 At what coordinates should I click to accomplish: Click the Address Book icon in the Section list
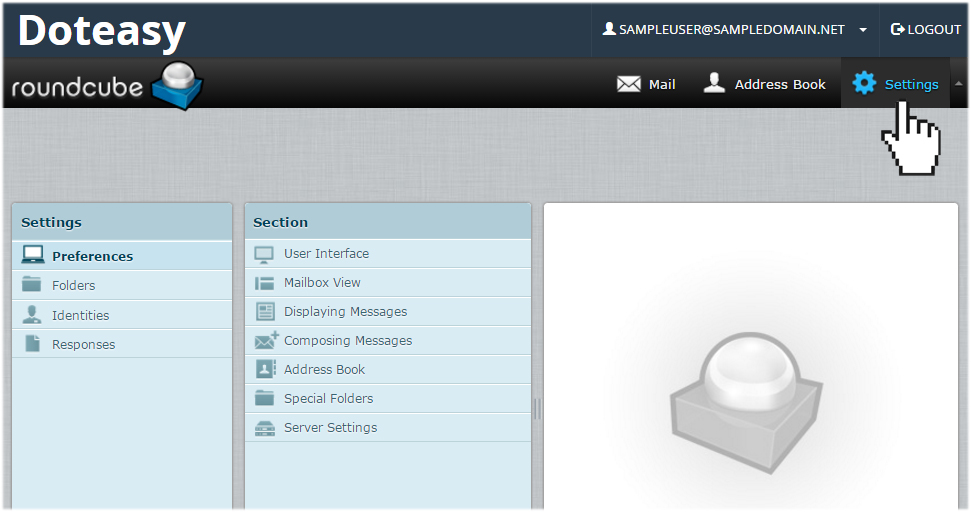click(266, 369)
